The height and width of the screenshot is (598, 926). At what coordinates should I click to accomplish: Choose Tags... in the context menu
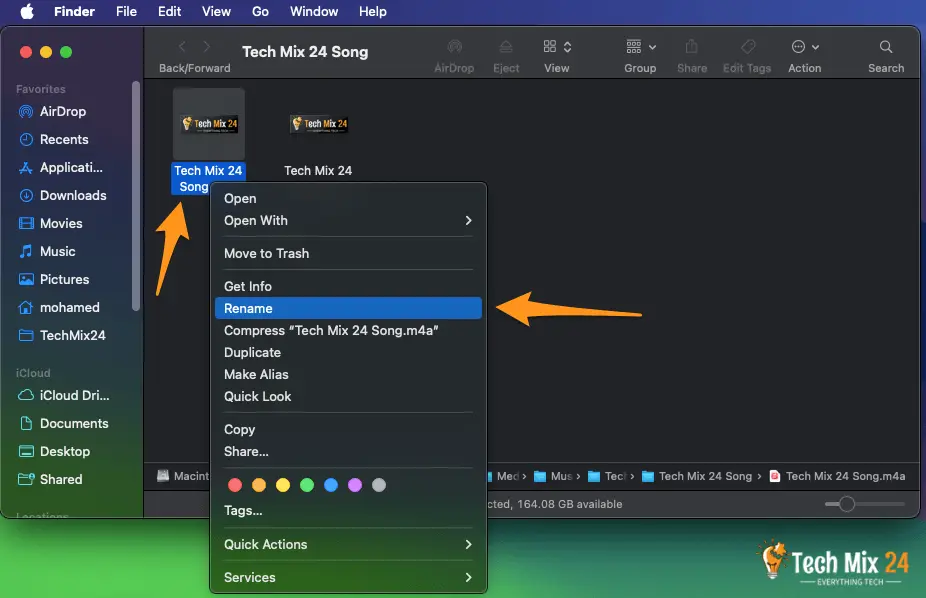348,511
